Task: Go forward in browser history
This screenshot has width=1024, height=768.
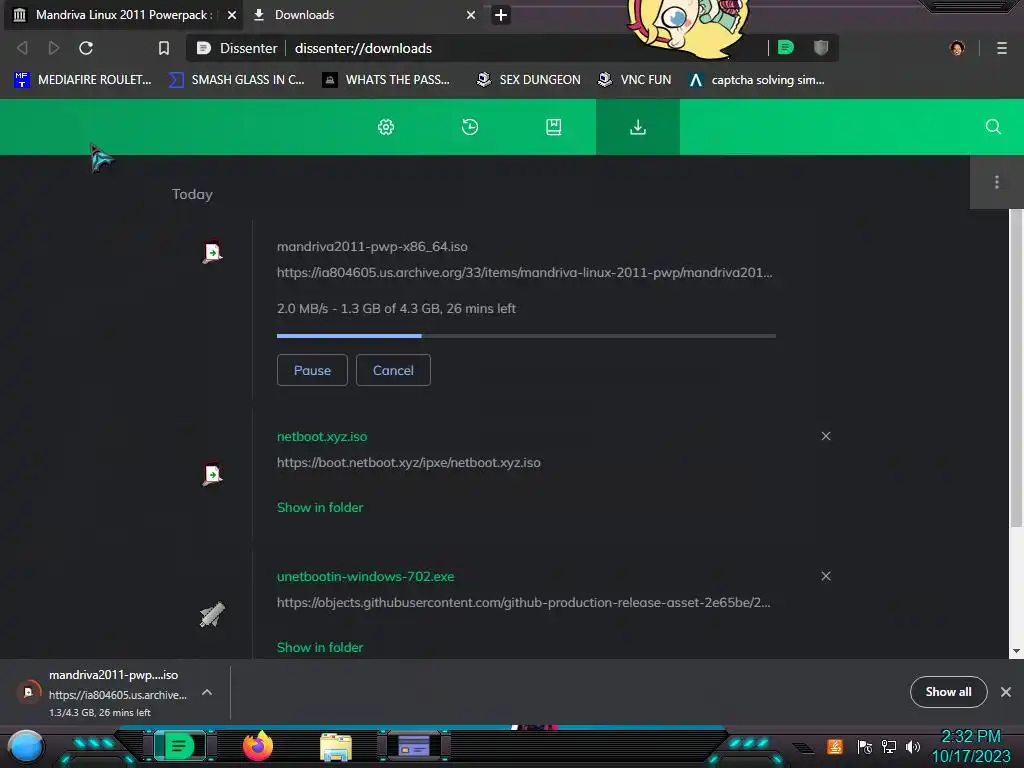Action: pos(54,48)
